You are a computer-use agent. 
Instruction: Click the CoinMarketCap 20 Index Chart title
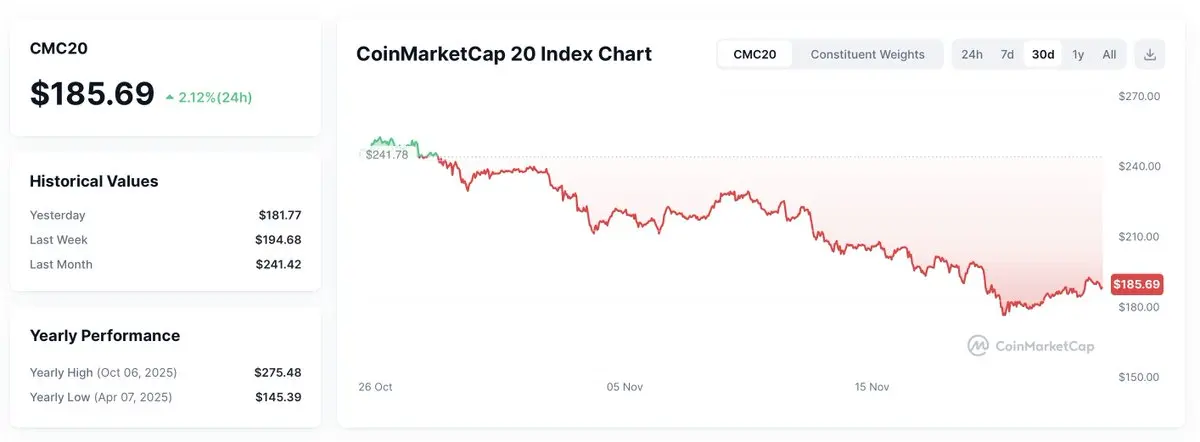(x=504, y=54)
